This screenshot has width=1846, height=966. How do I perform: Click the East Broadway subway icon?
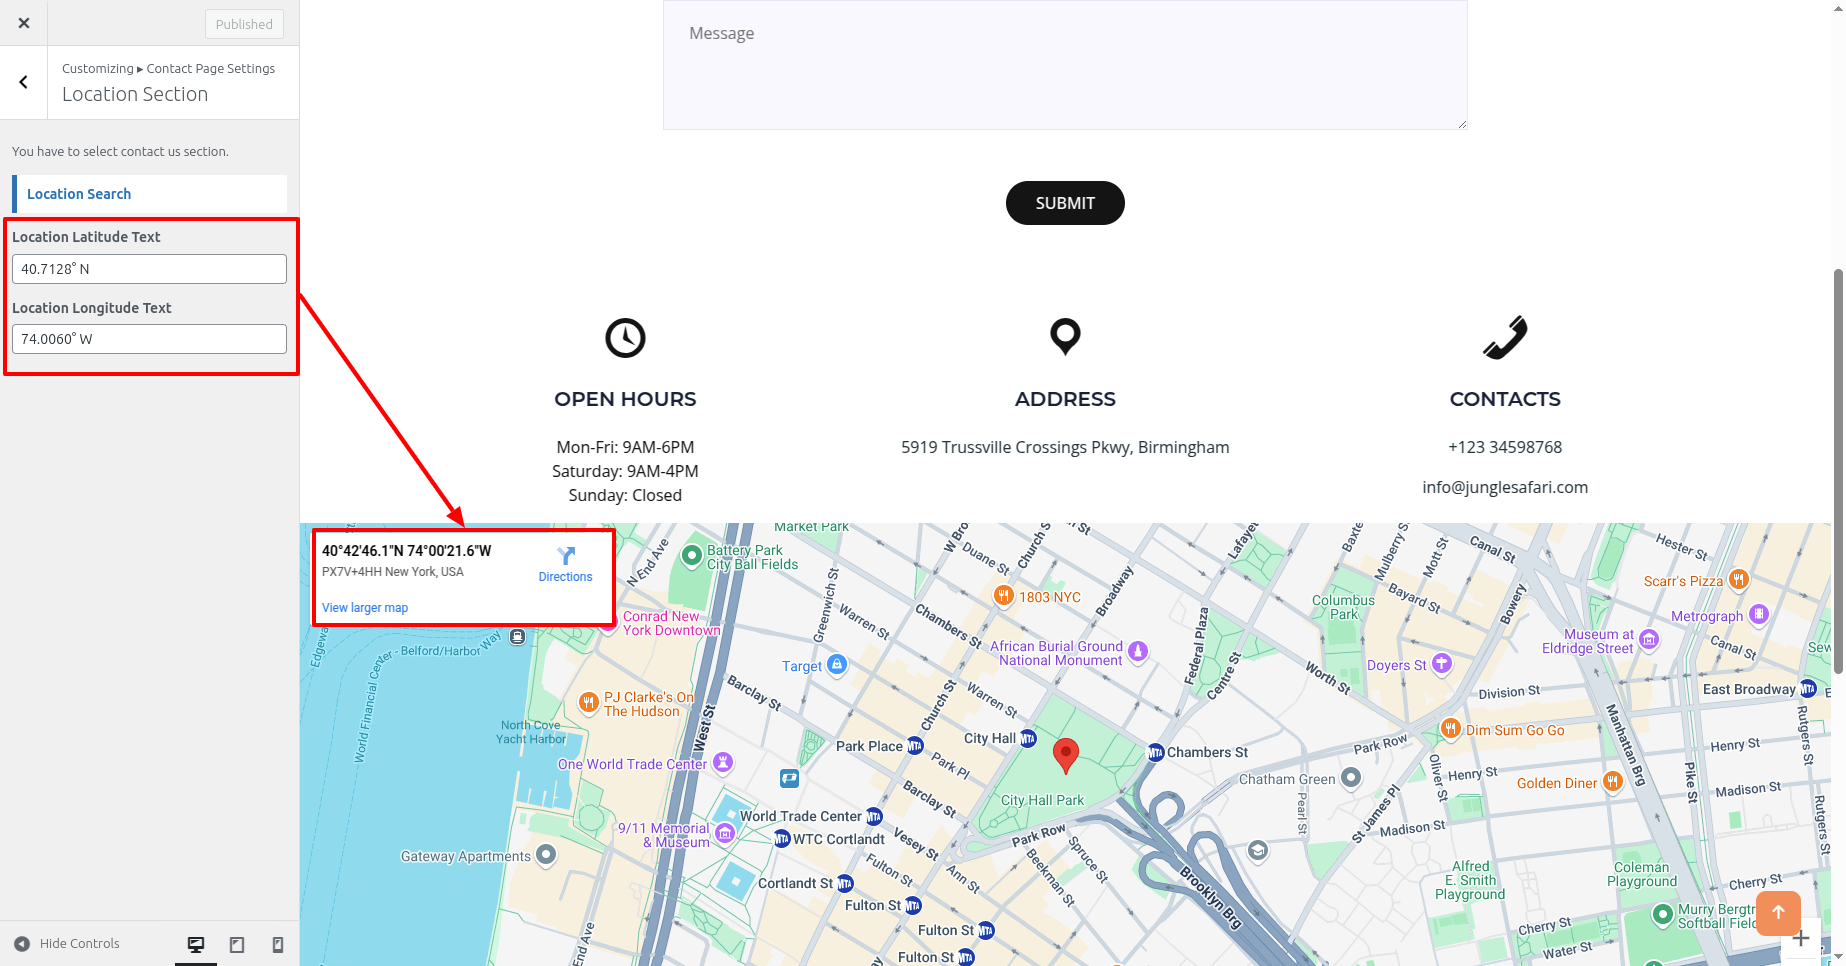pos(1808,689)
